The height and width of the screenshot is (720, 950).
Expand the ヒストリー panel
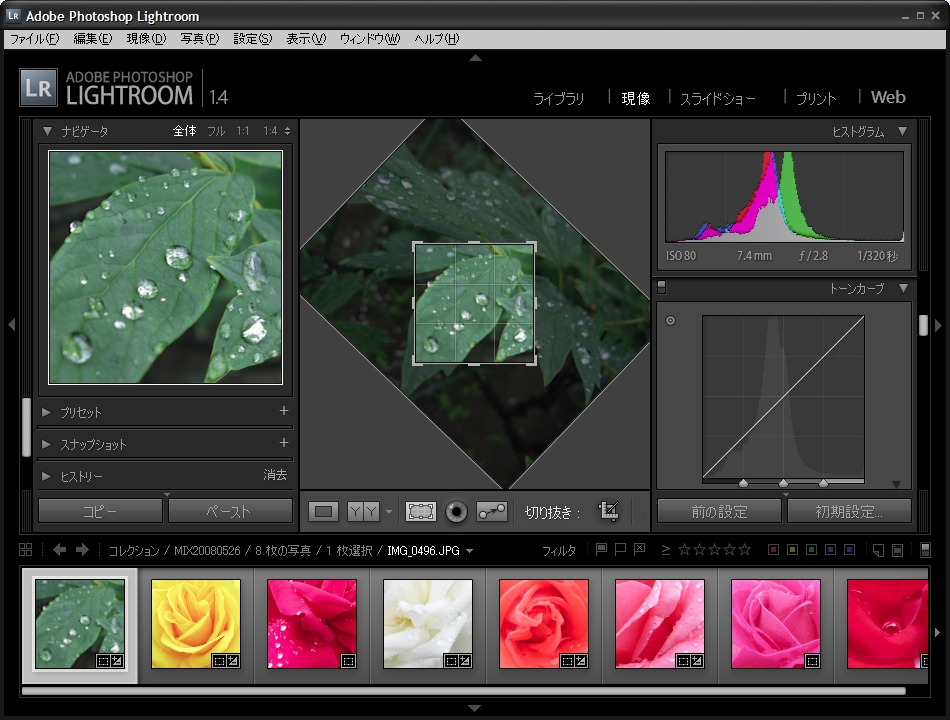[x=47, y=476]
